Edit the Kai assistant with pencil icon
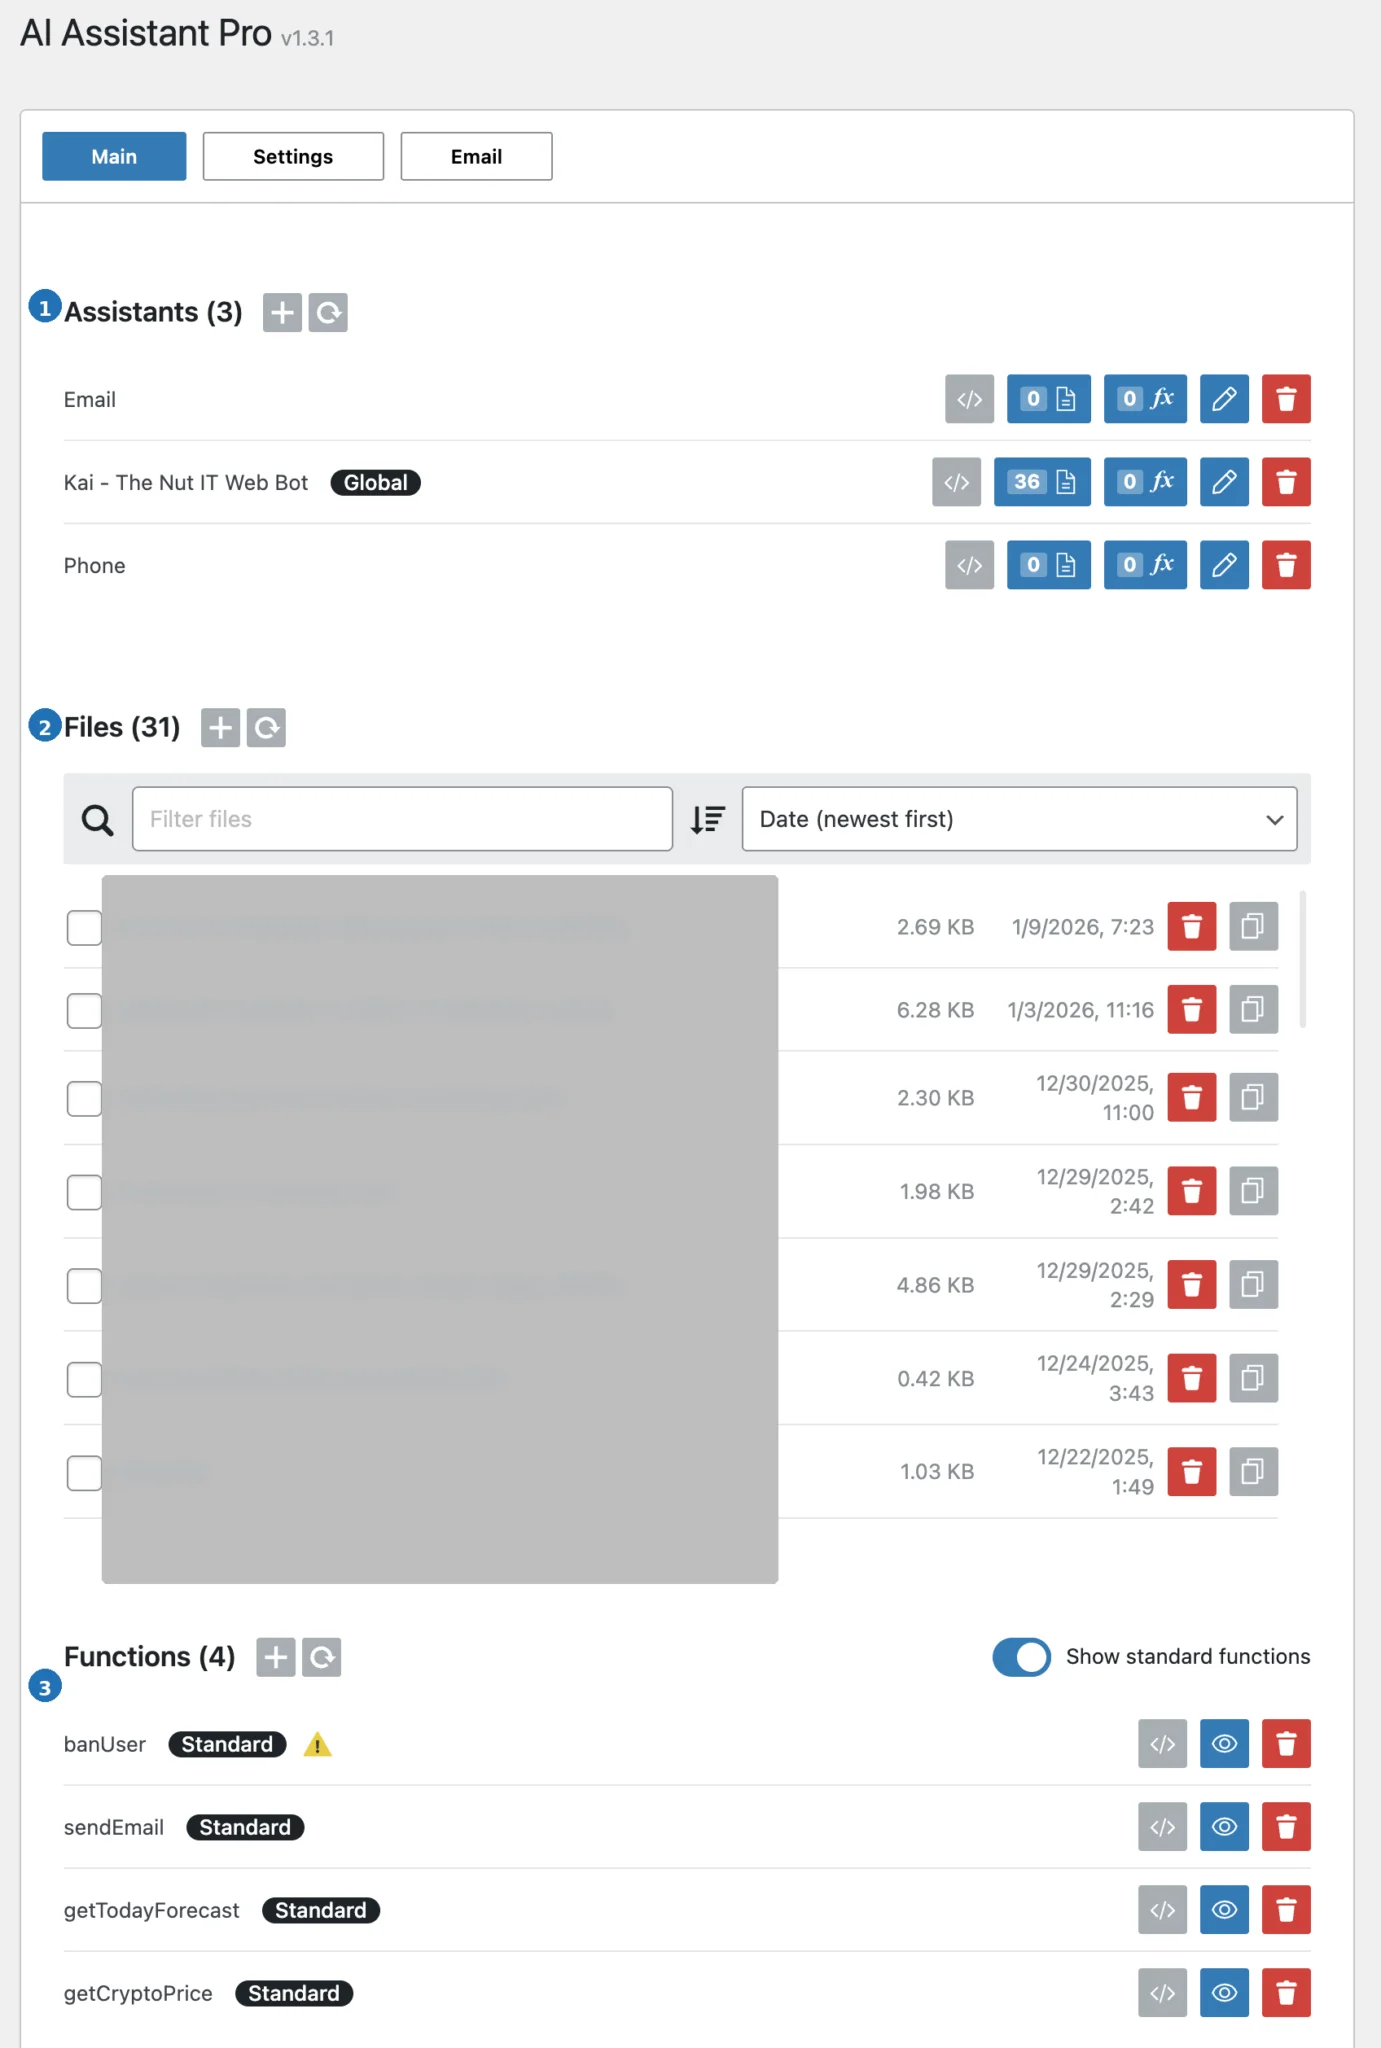 (x=1223, y=483)
